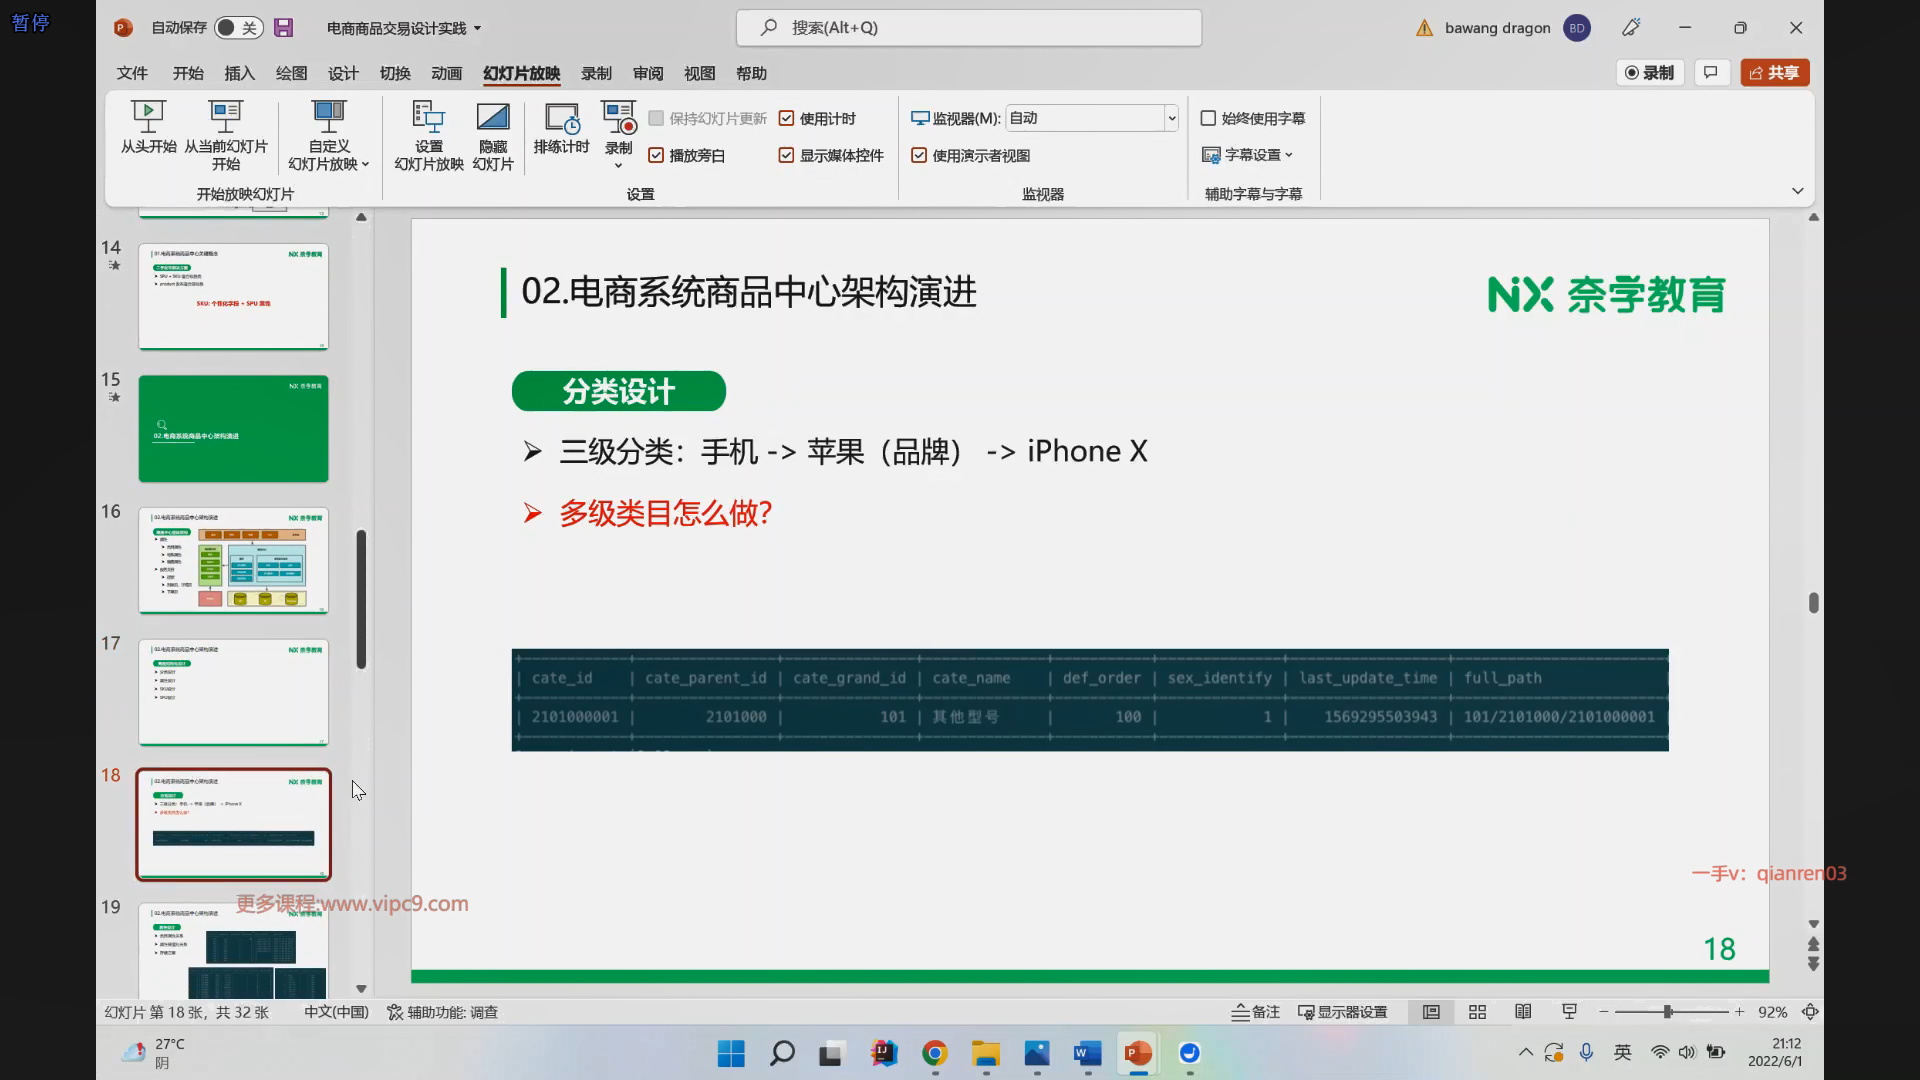Uncheck 使用计时 checkbox

tap(787, 119)
